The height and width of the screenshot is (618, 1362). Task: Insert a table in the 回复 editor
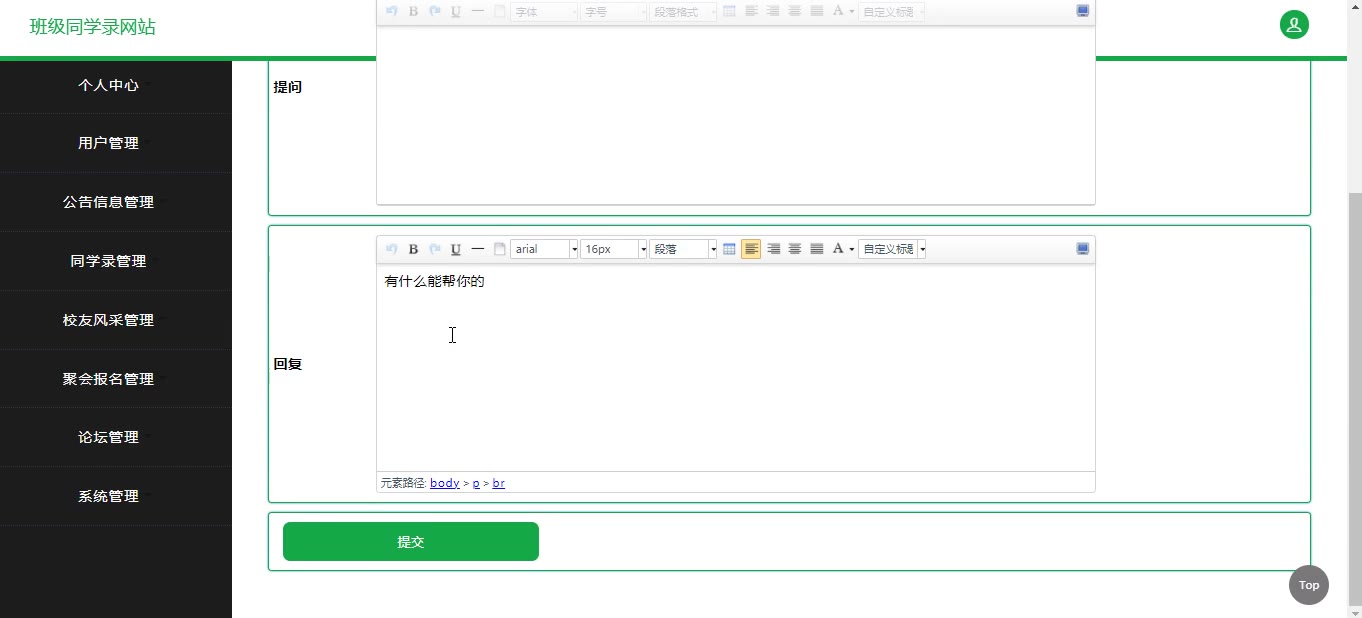click(729, 249)
